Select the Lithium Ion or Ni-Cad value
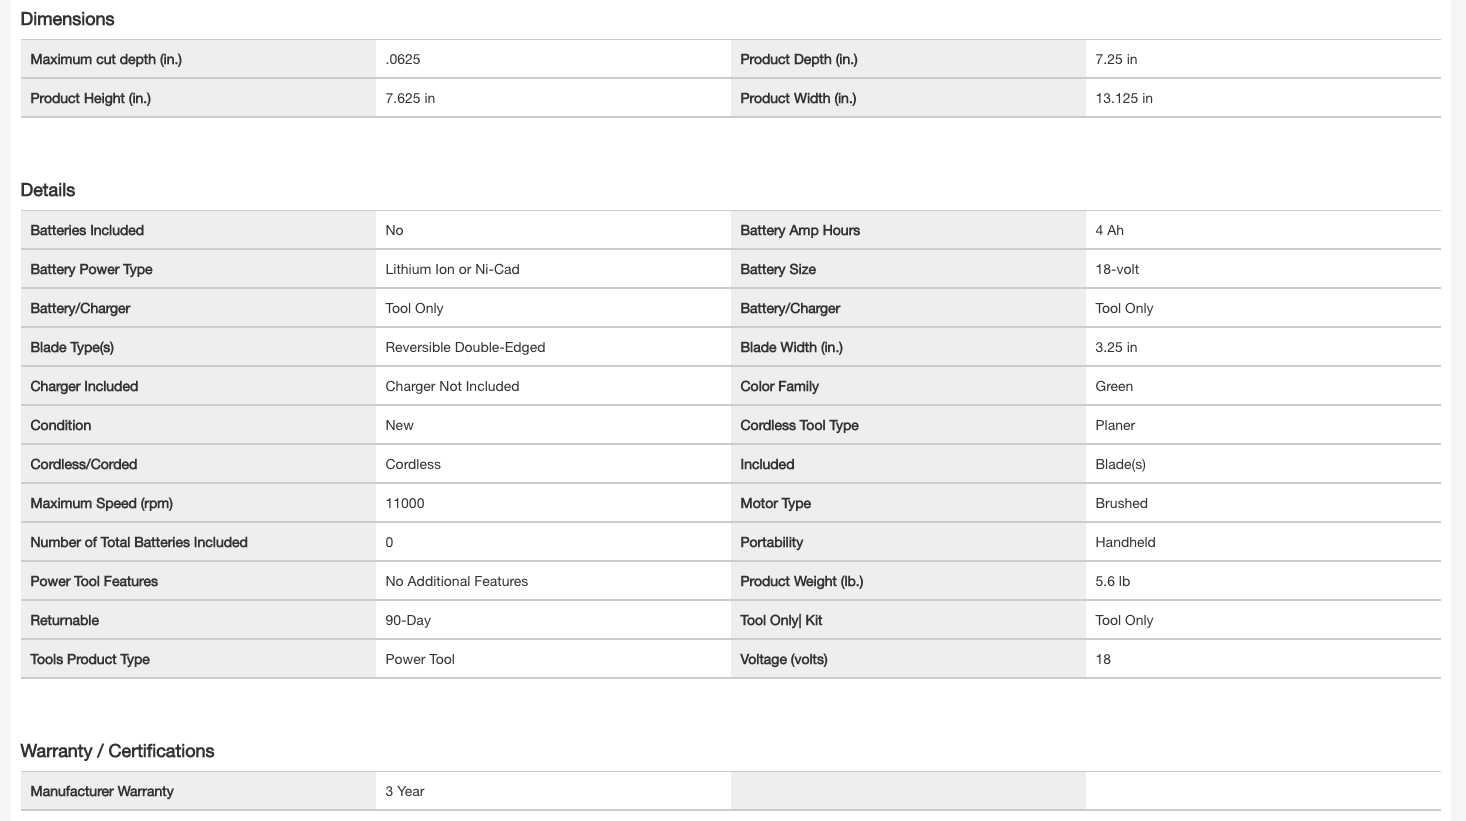Screen dimensions: 1466x821 pyautogui.click(x=452, y=269)
